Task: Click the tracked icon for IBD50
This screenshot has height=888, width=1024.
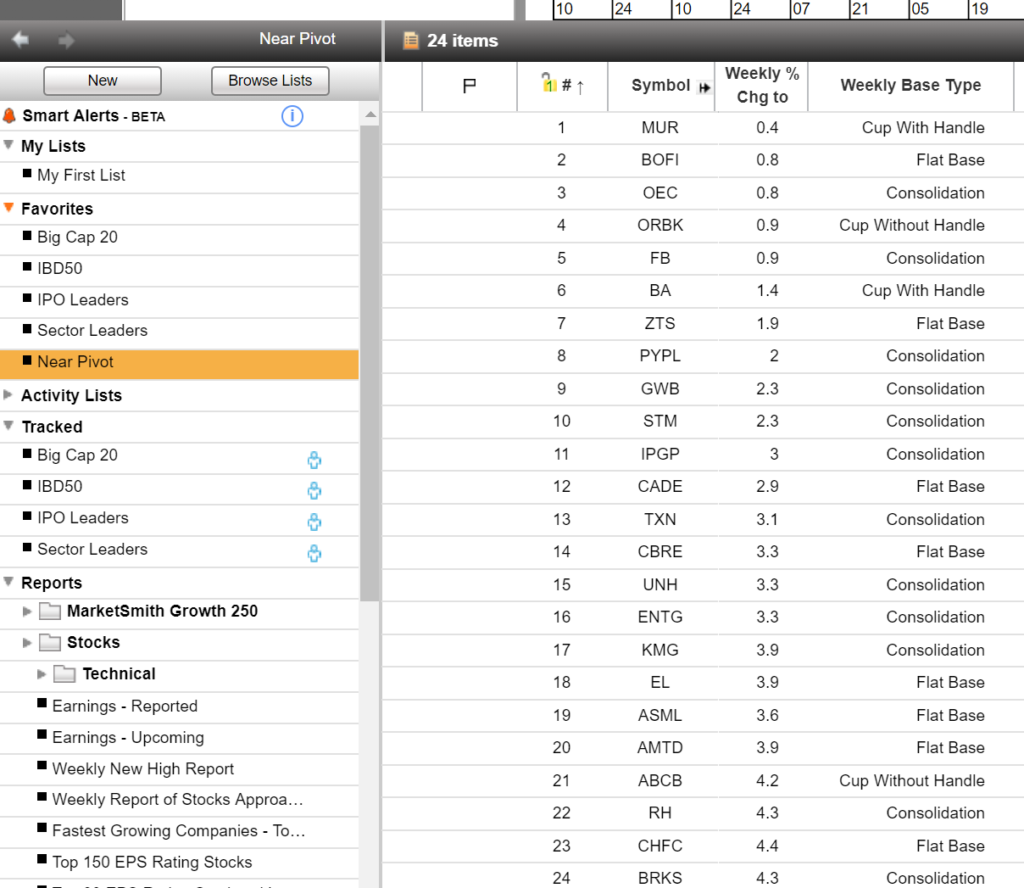Action: (x=314, y=490)
